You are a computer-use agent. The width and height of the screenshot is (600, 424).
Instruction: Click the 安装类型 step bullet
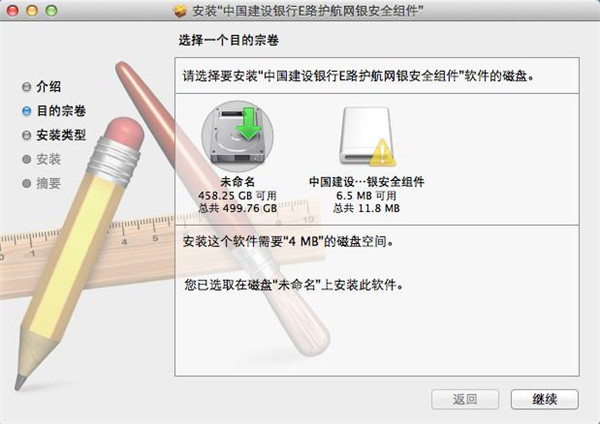[26, 135]
